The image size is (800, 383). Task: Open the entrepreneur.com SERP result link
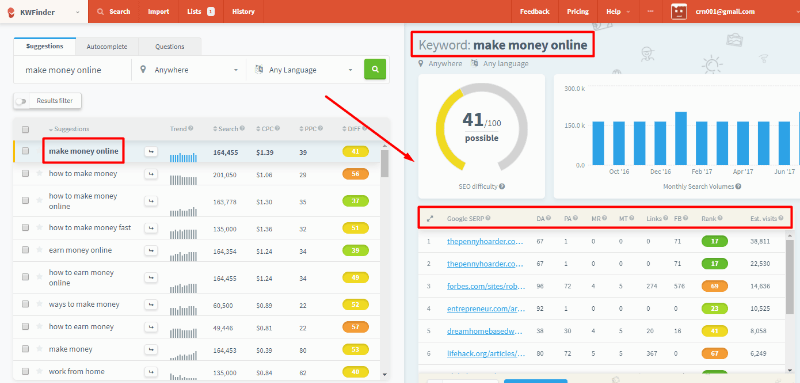coord(485,309)
